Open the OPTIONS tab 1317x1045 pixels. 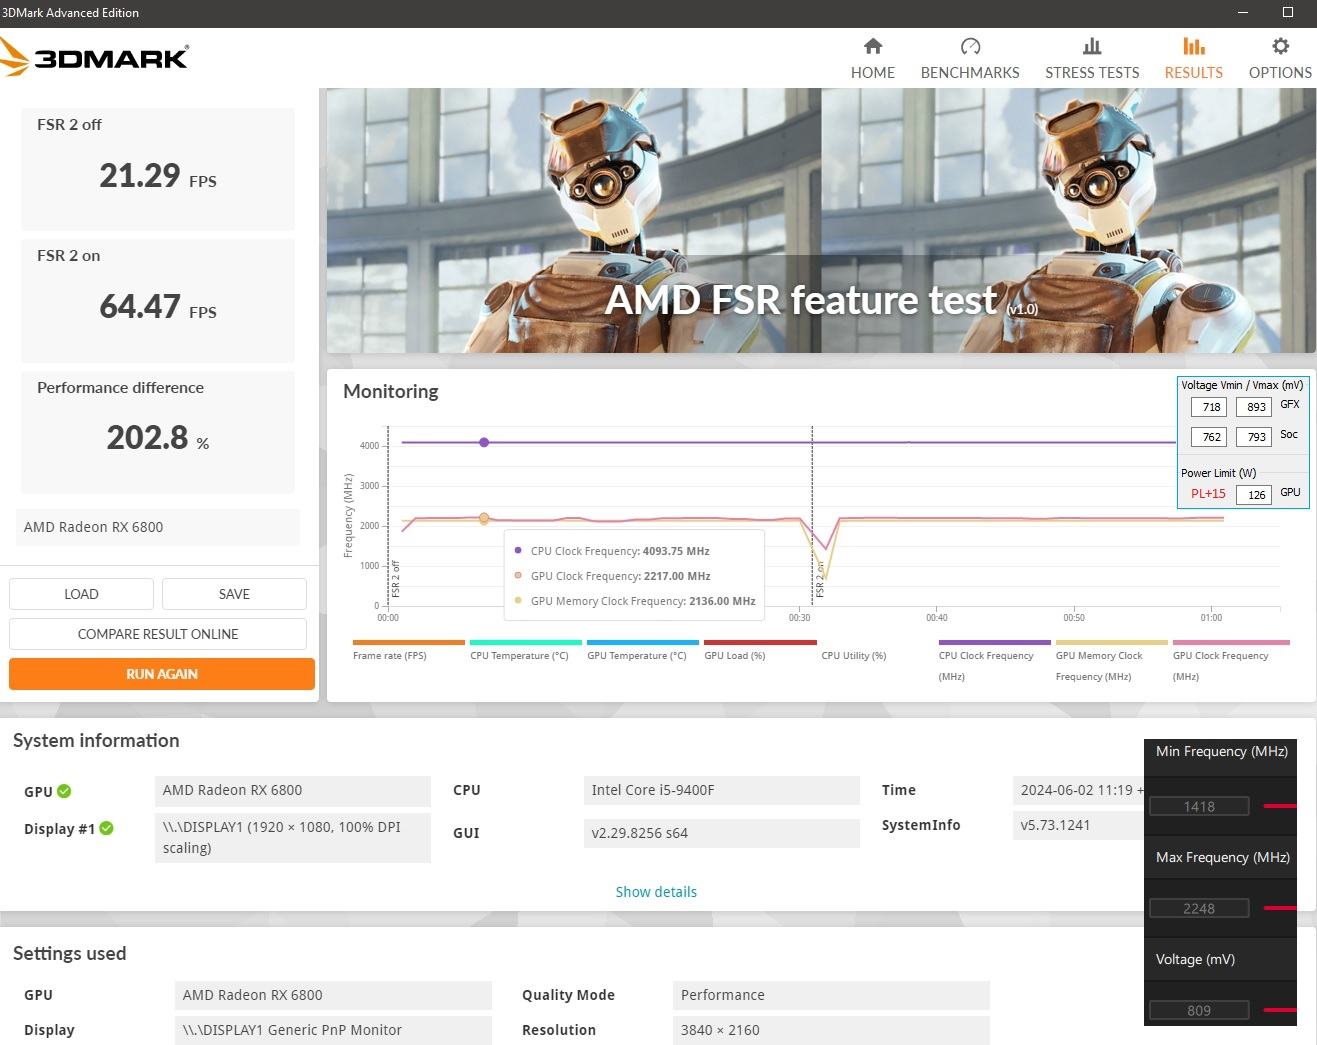[1280, 59]
